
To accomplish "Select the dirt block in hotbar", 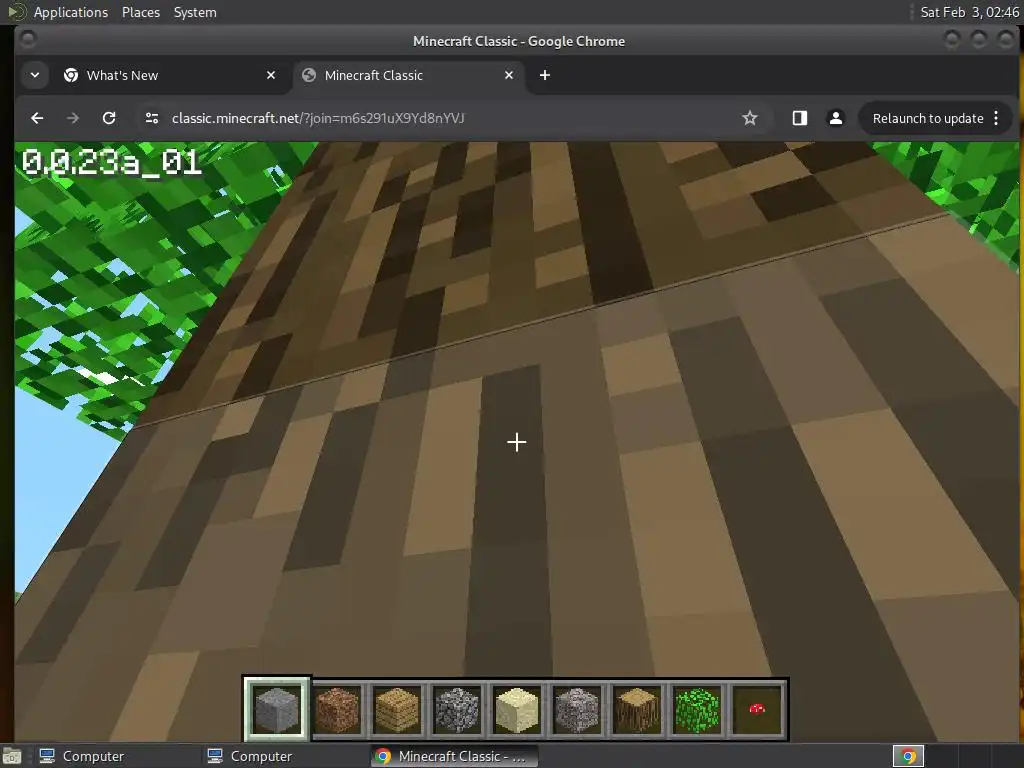I will (x=337, y=709).
